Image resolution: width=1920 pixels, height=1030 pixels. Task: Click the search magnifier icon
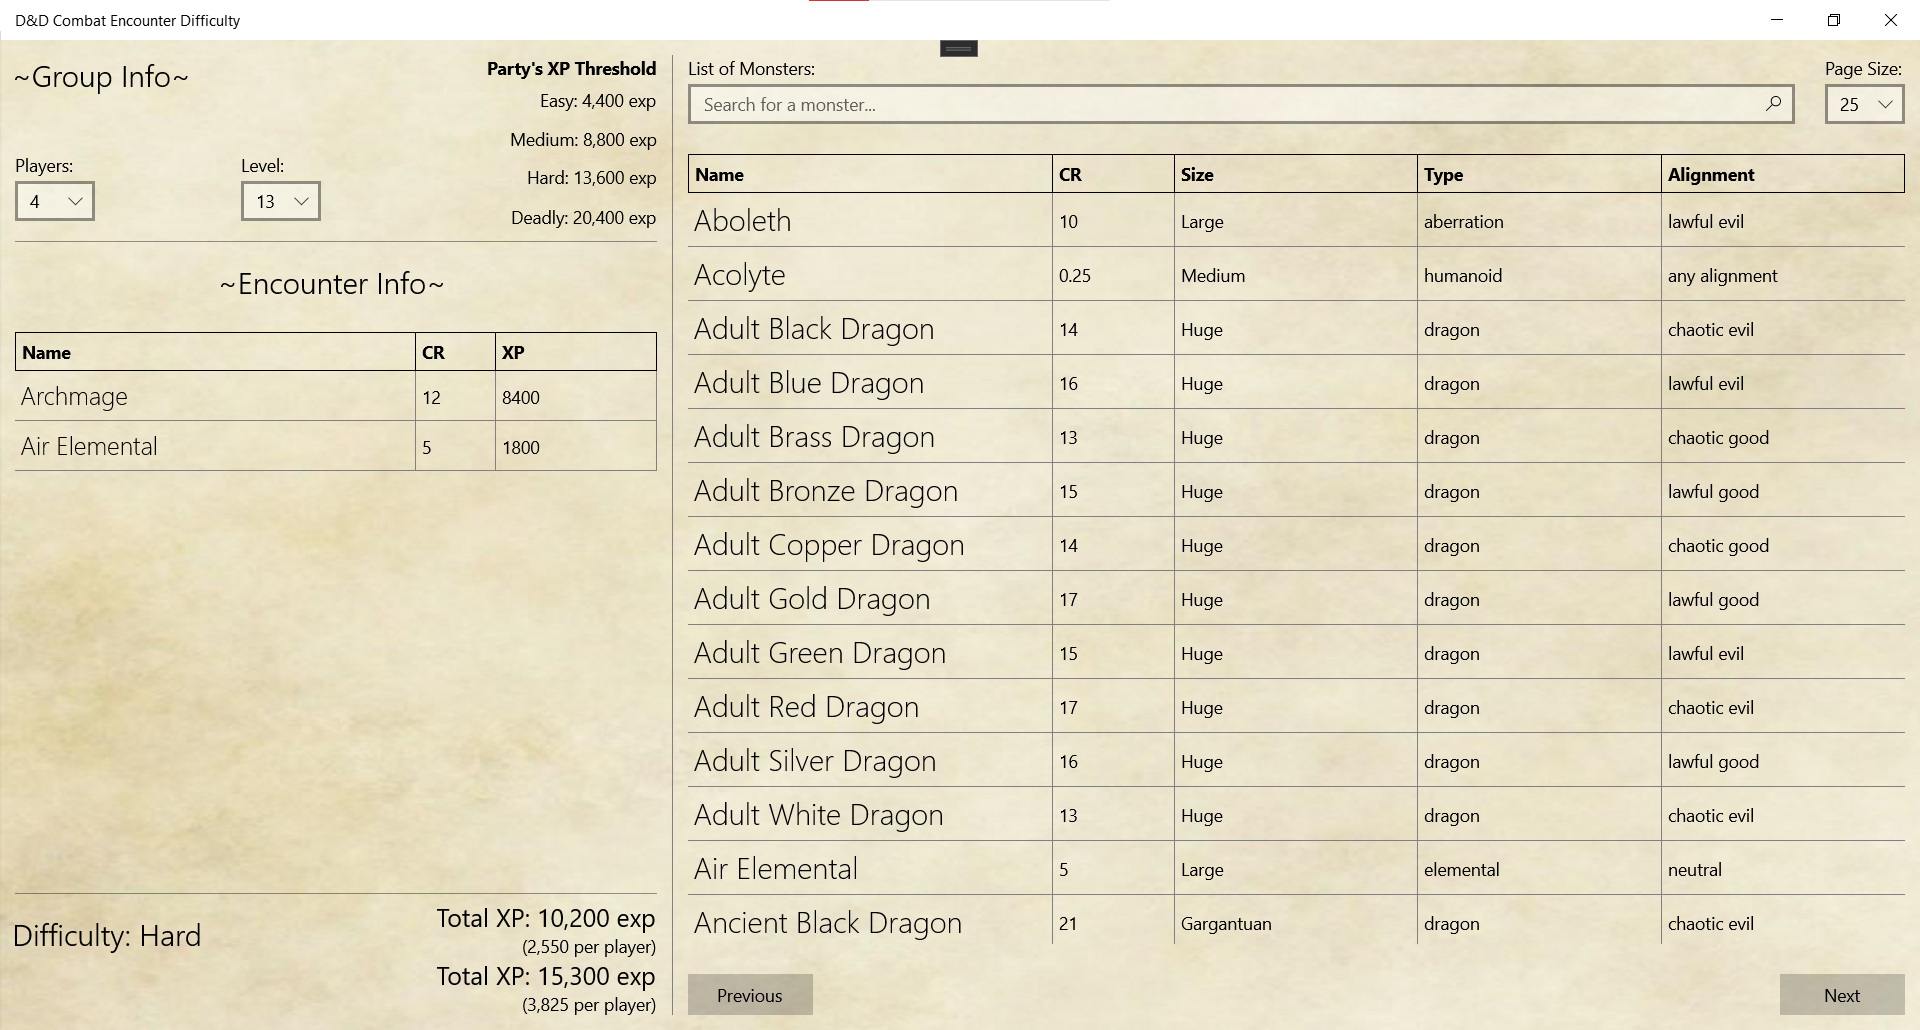(1773, 104)
